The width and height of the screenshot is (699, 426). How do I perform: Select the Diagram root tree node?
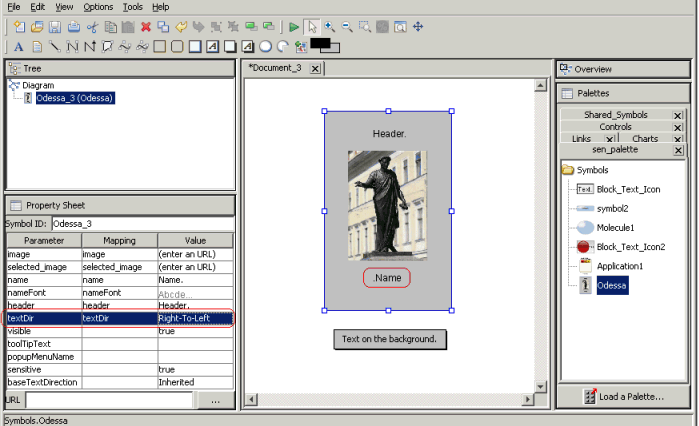coord(38,86)
